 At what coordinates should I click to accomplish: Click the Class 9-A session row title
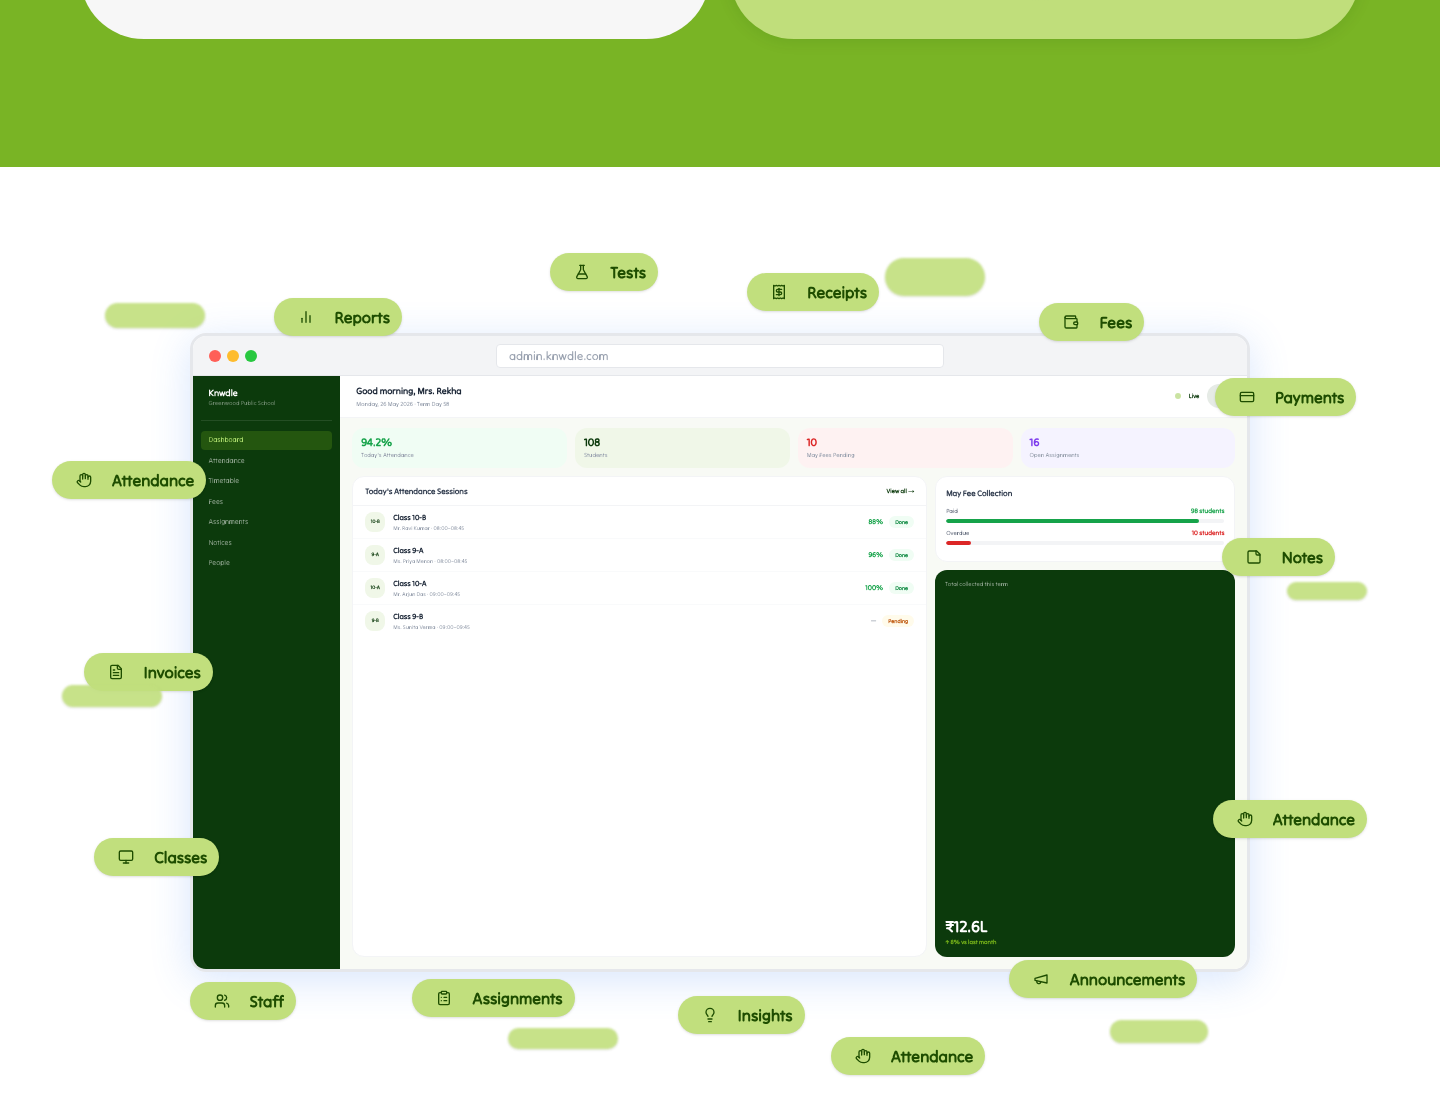(408, 551)
